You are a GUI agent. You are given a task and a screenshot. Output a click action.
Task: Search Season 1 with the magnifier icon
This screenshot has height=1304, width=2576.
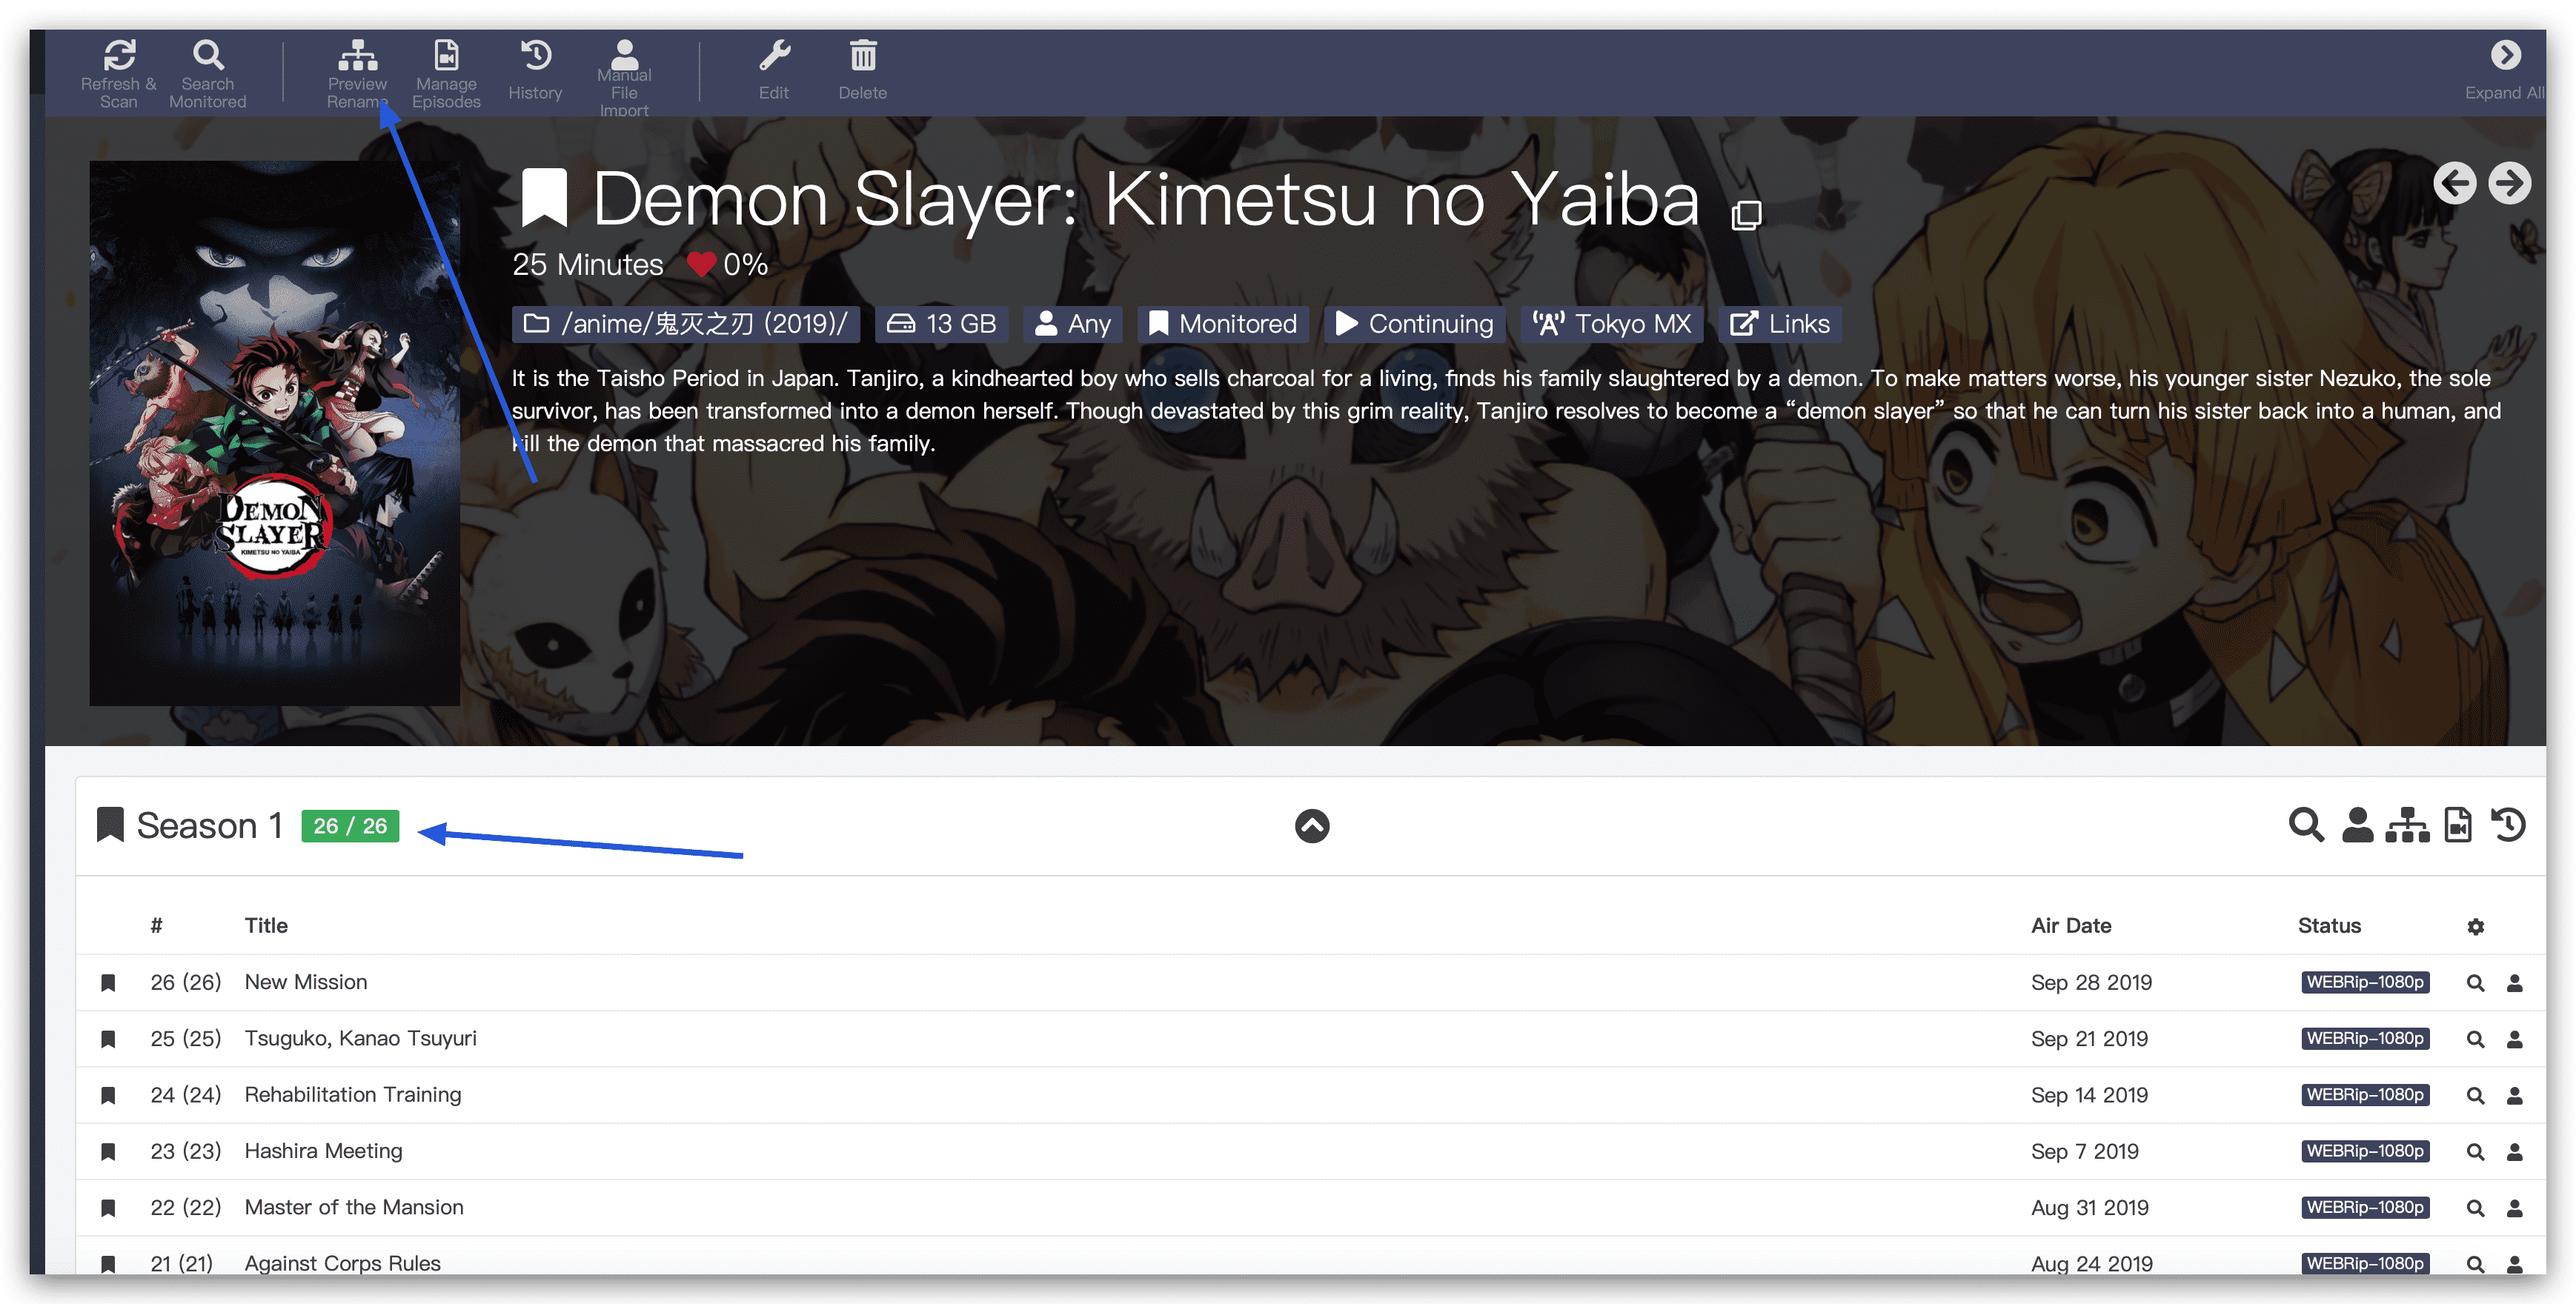point(2306,825)
